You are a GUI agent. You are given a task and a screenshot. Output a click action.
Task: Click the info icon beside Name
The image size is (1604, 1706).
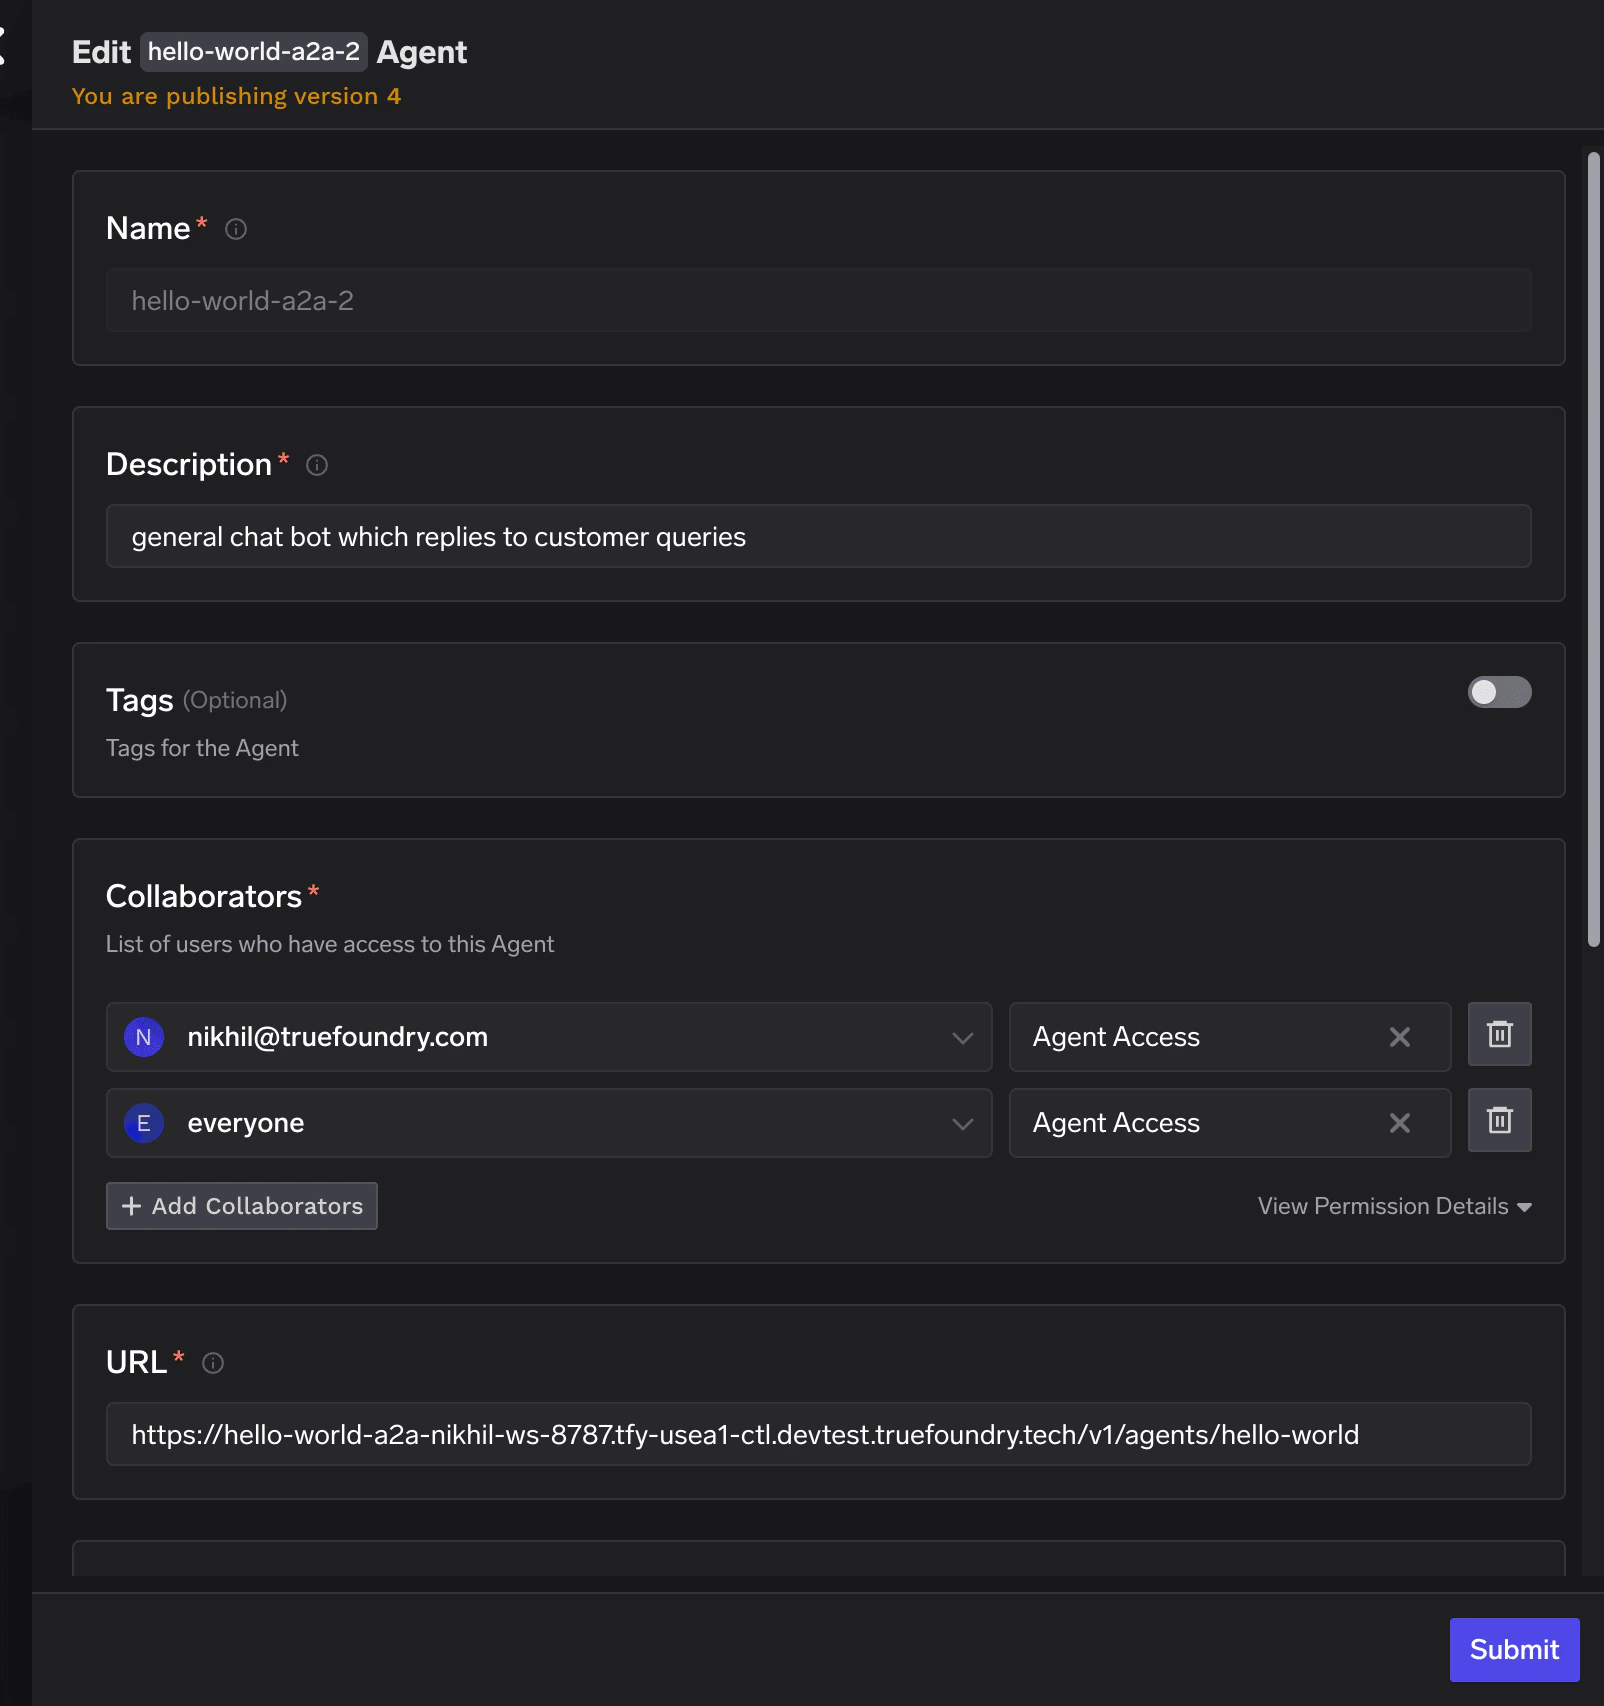coord(235,228)
